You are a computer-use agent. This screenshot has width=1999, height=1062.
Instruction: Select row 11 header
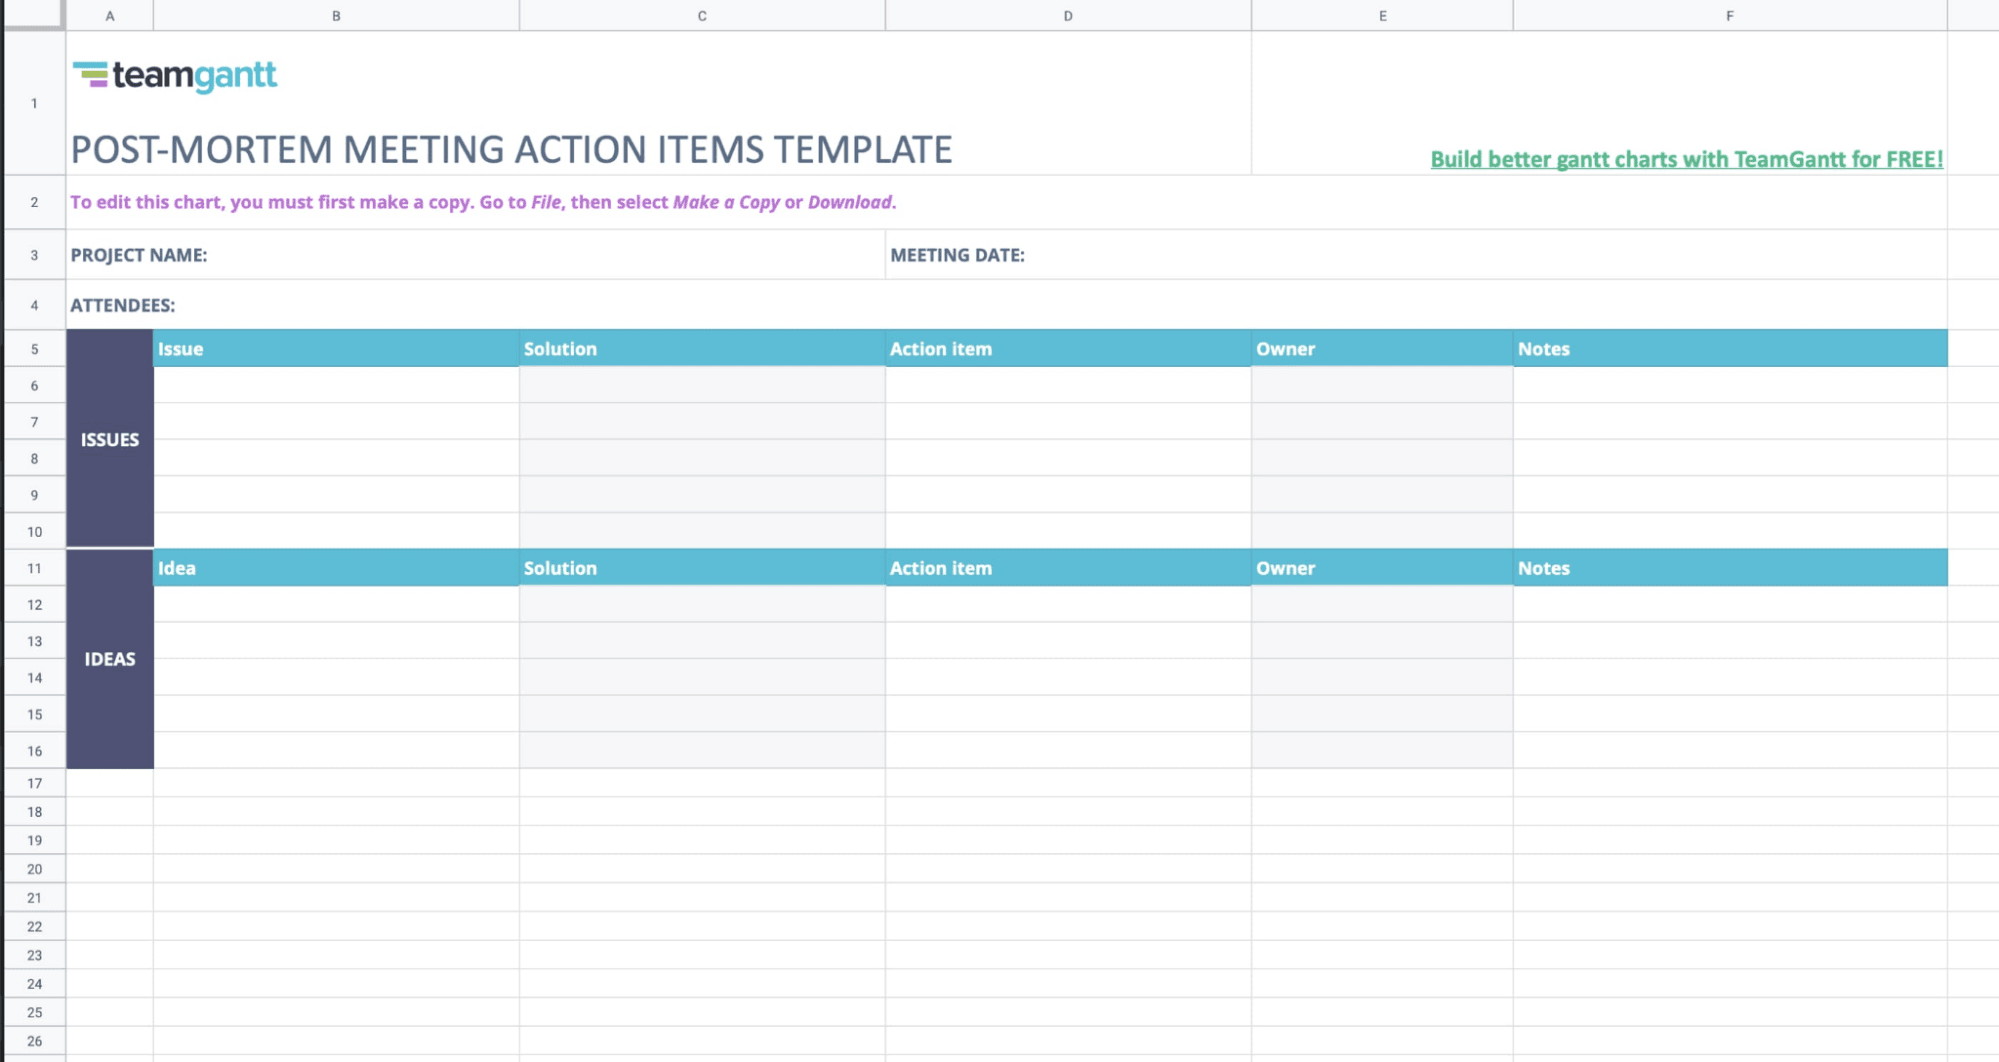34,568
